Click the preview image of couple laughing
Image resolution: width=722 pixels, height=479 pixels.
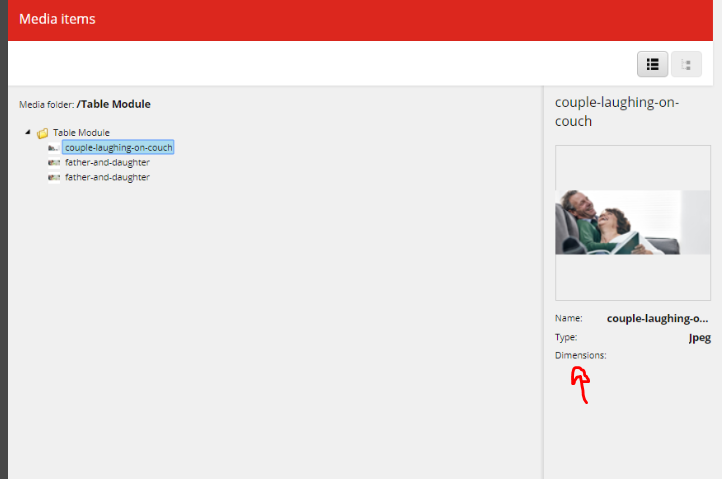pyautogui.click(x=633, y=222)
